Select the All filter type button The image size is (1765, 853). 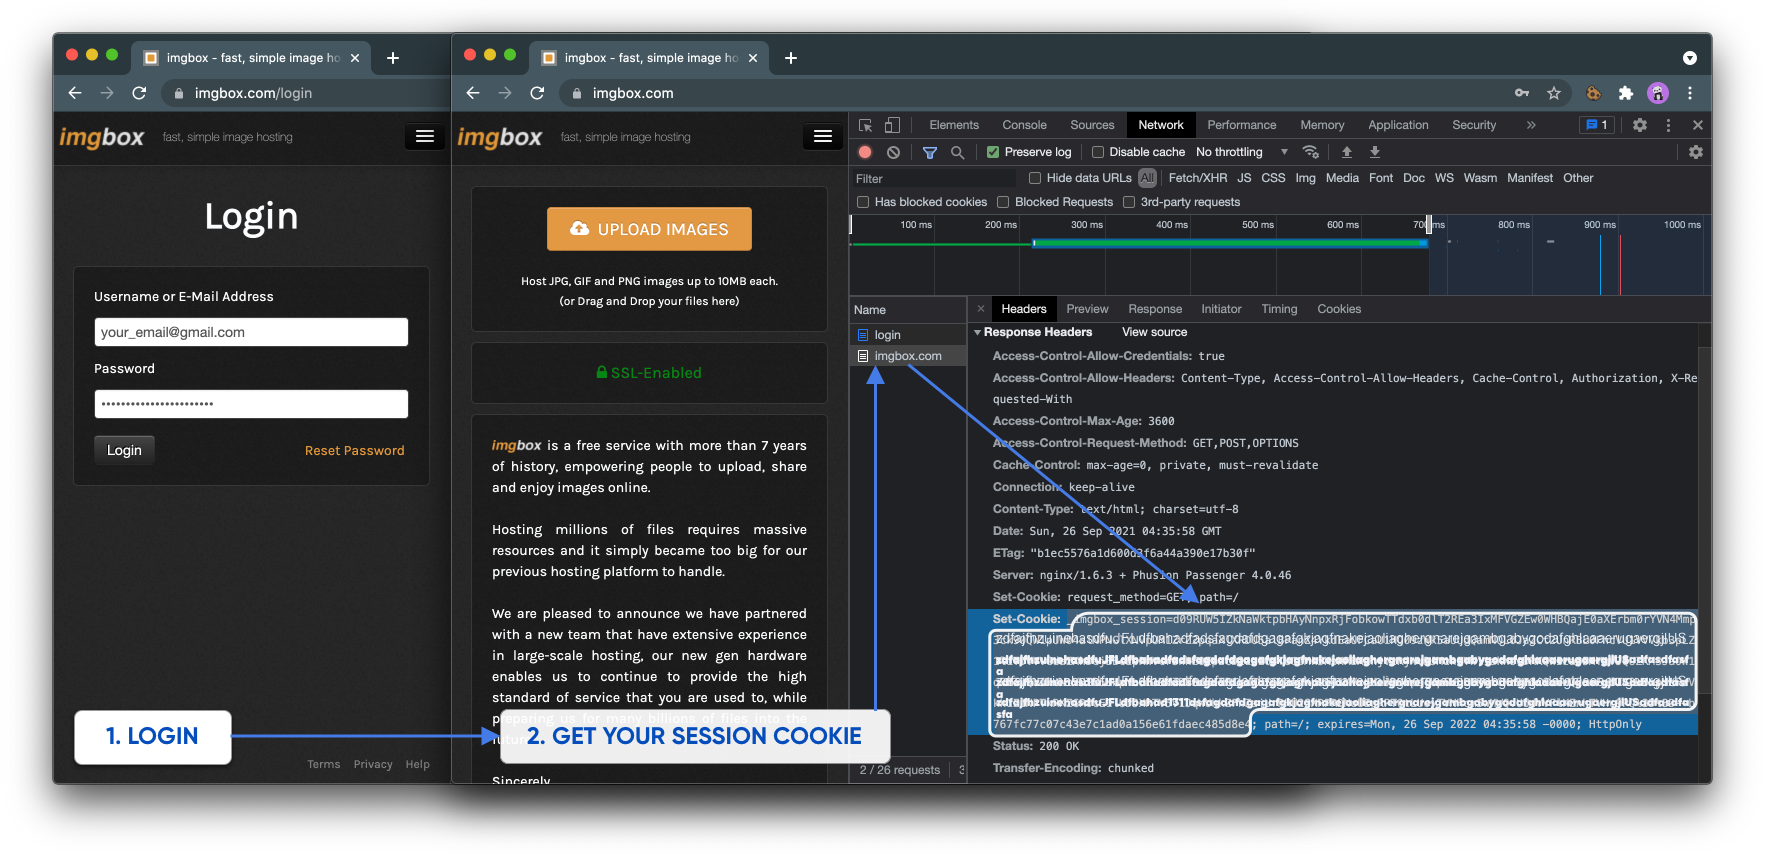point(1147,178)
